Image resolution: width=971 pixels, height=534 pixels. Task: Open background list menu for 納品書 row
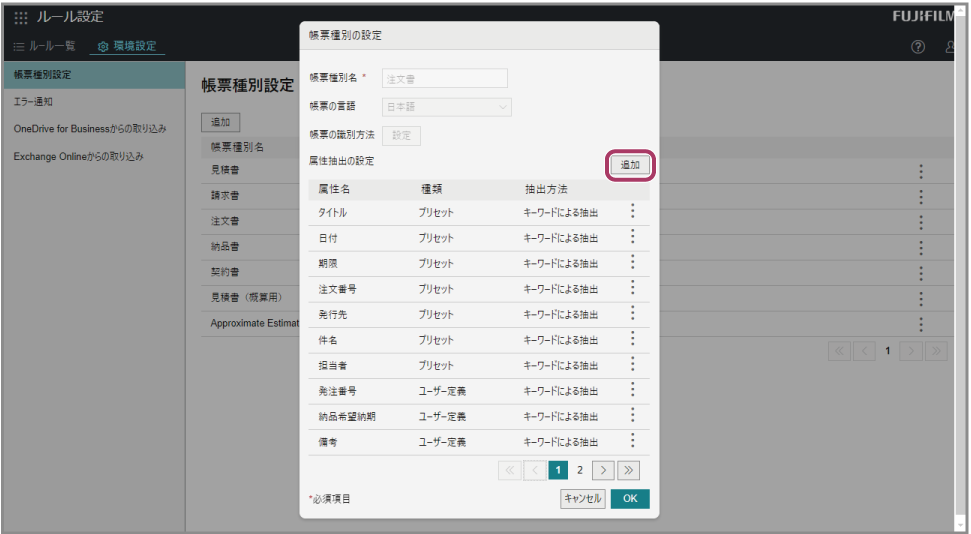click(921, 248)
